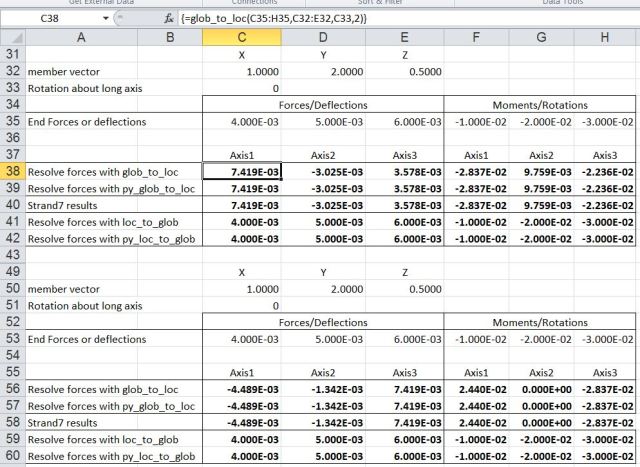Select the column H header

[x=604, y=37]
